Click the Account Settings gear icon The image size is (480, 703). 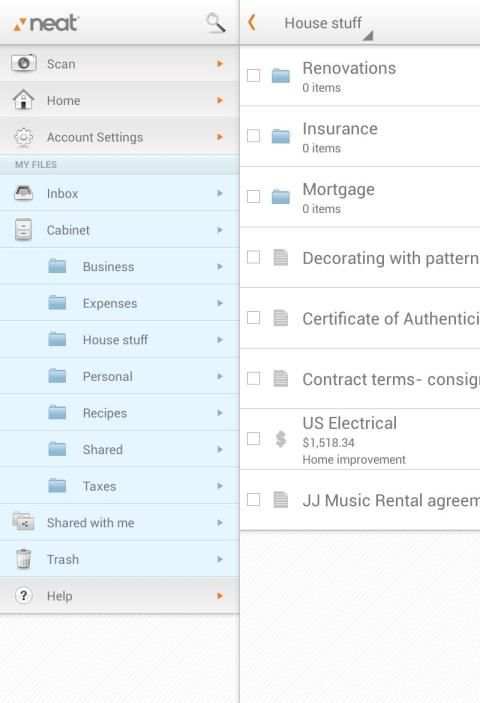click(x=23, y=137)
